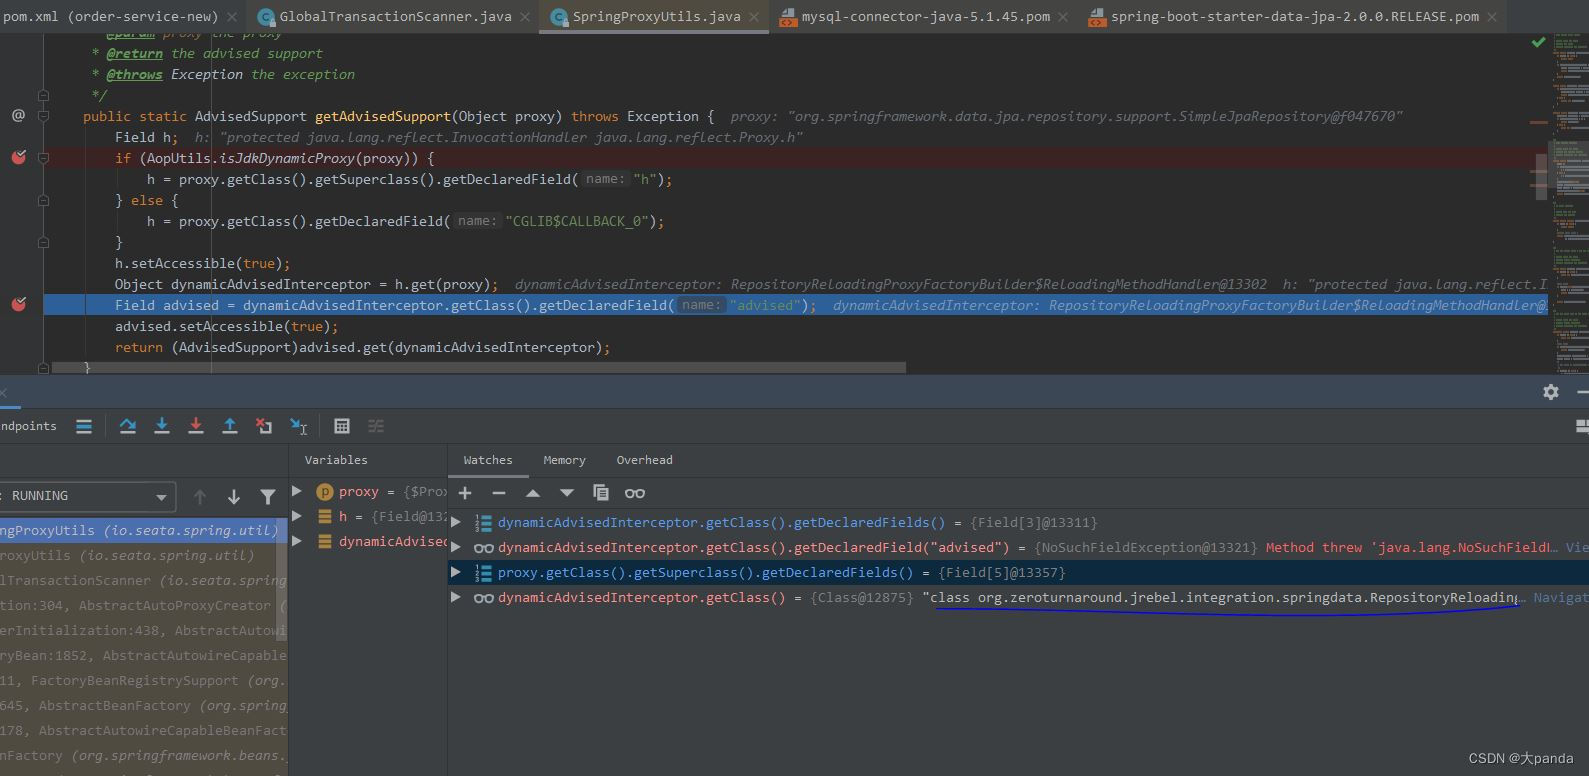1589x776 pixels.
Task: Select frame ryBean:1852, AbstractAutowireCapable
Action: tap(144, 655)
